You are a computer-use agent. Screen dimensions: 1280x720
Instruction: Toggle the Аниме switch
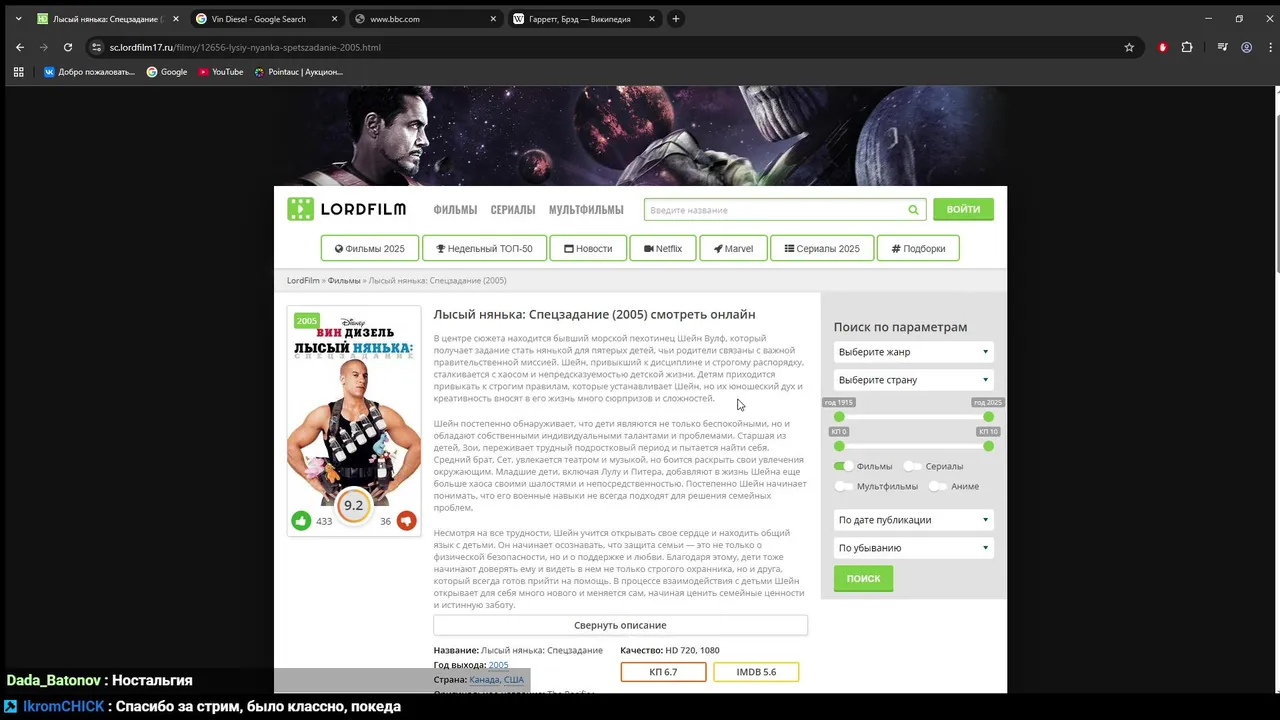[x=938, y=486]
